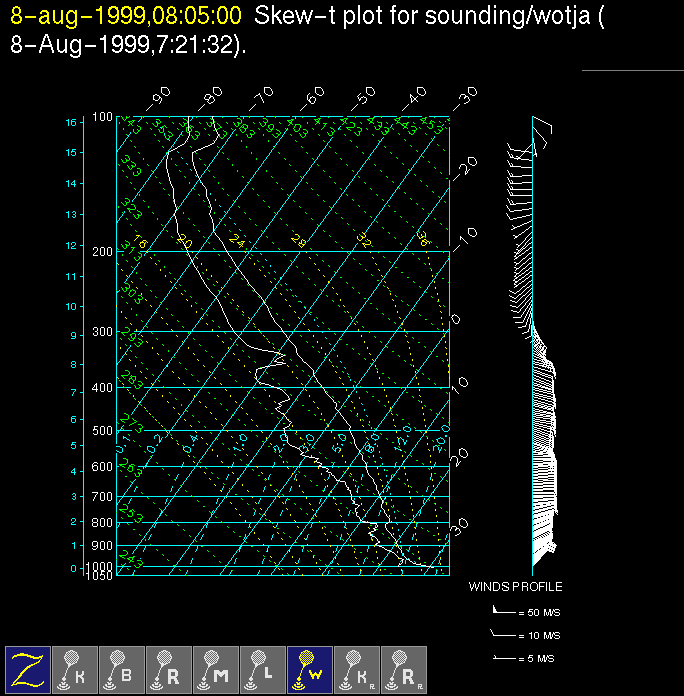The height and width of the screenshot is (696, 684).
Task: Click the yellow 8-aug-1999,08:05:00 timestamp
Action: 125,16
